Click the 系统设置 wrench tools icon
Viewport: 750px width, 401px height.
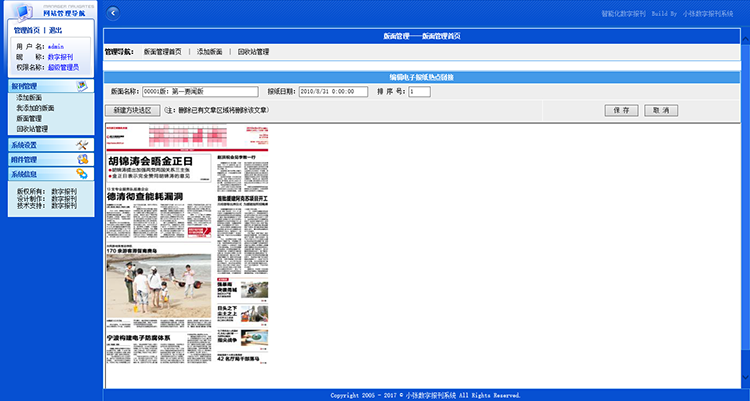tap(82, 145)
